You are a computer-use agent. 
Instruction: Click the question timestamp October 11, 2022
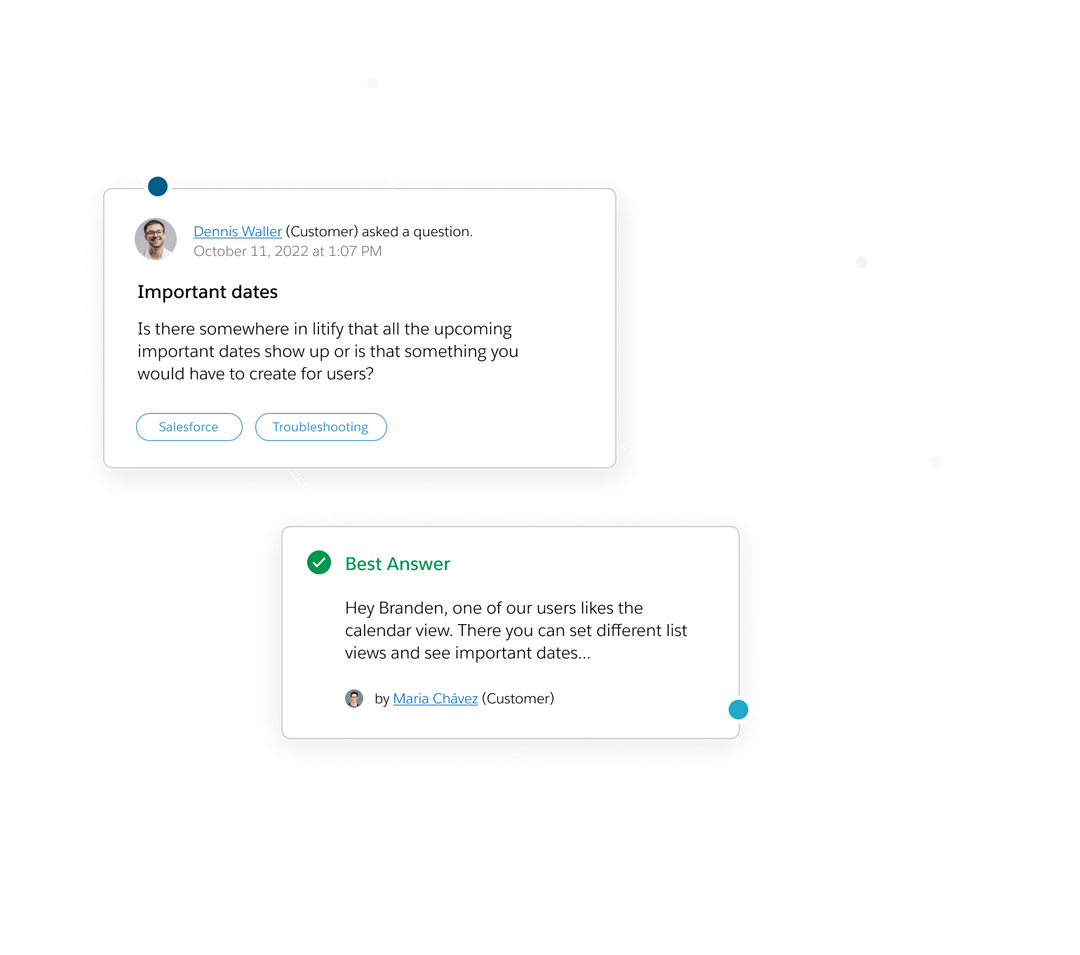(287, 251)
